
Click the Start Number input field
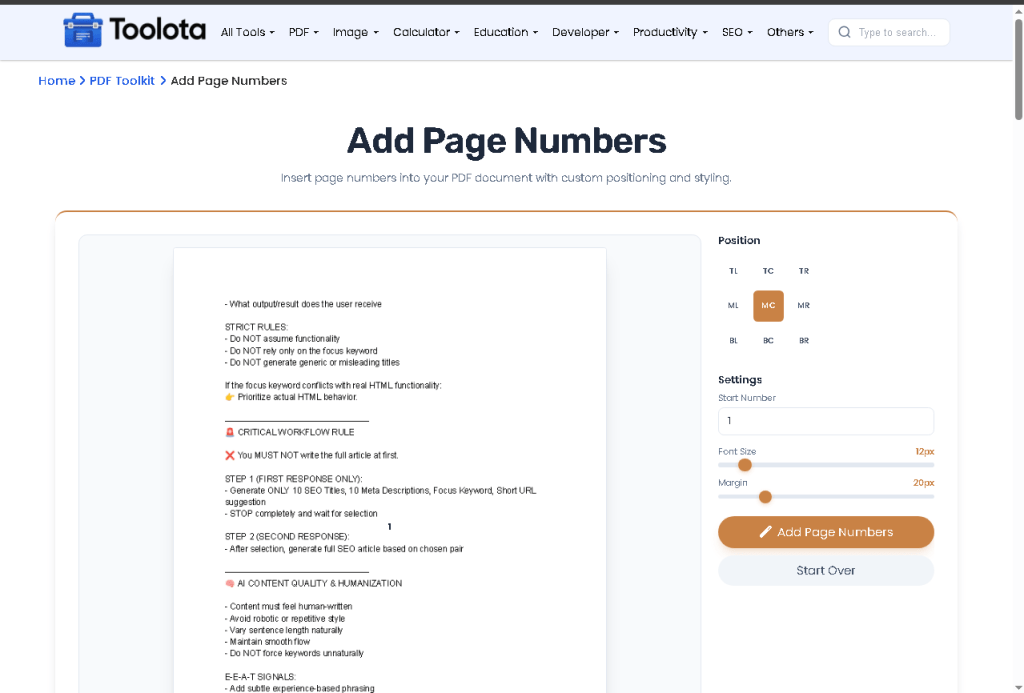[825, 421]
